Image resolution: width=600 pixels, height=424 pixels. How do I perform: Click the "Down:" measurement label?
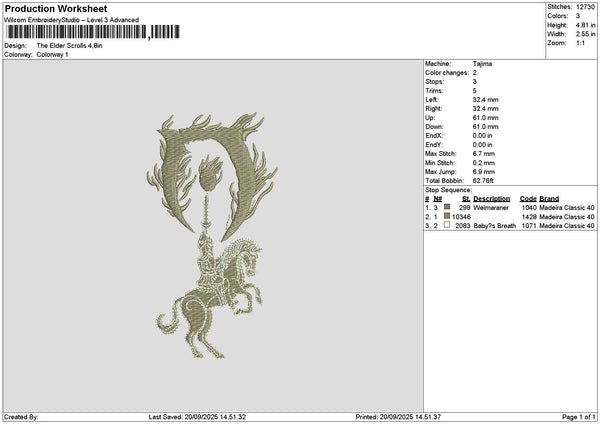[x=434, y=127]
